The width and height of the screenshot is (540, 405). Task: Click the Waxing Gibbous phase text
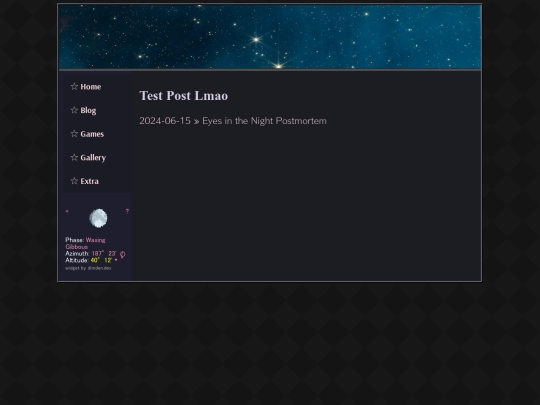[x=85, y=243]
